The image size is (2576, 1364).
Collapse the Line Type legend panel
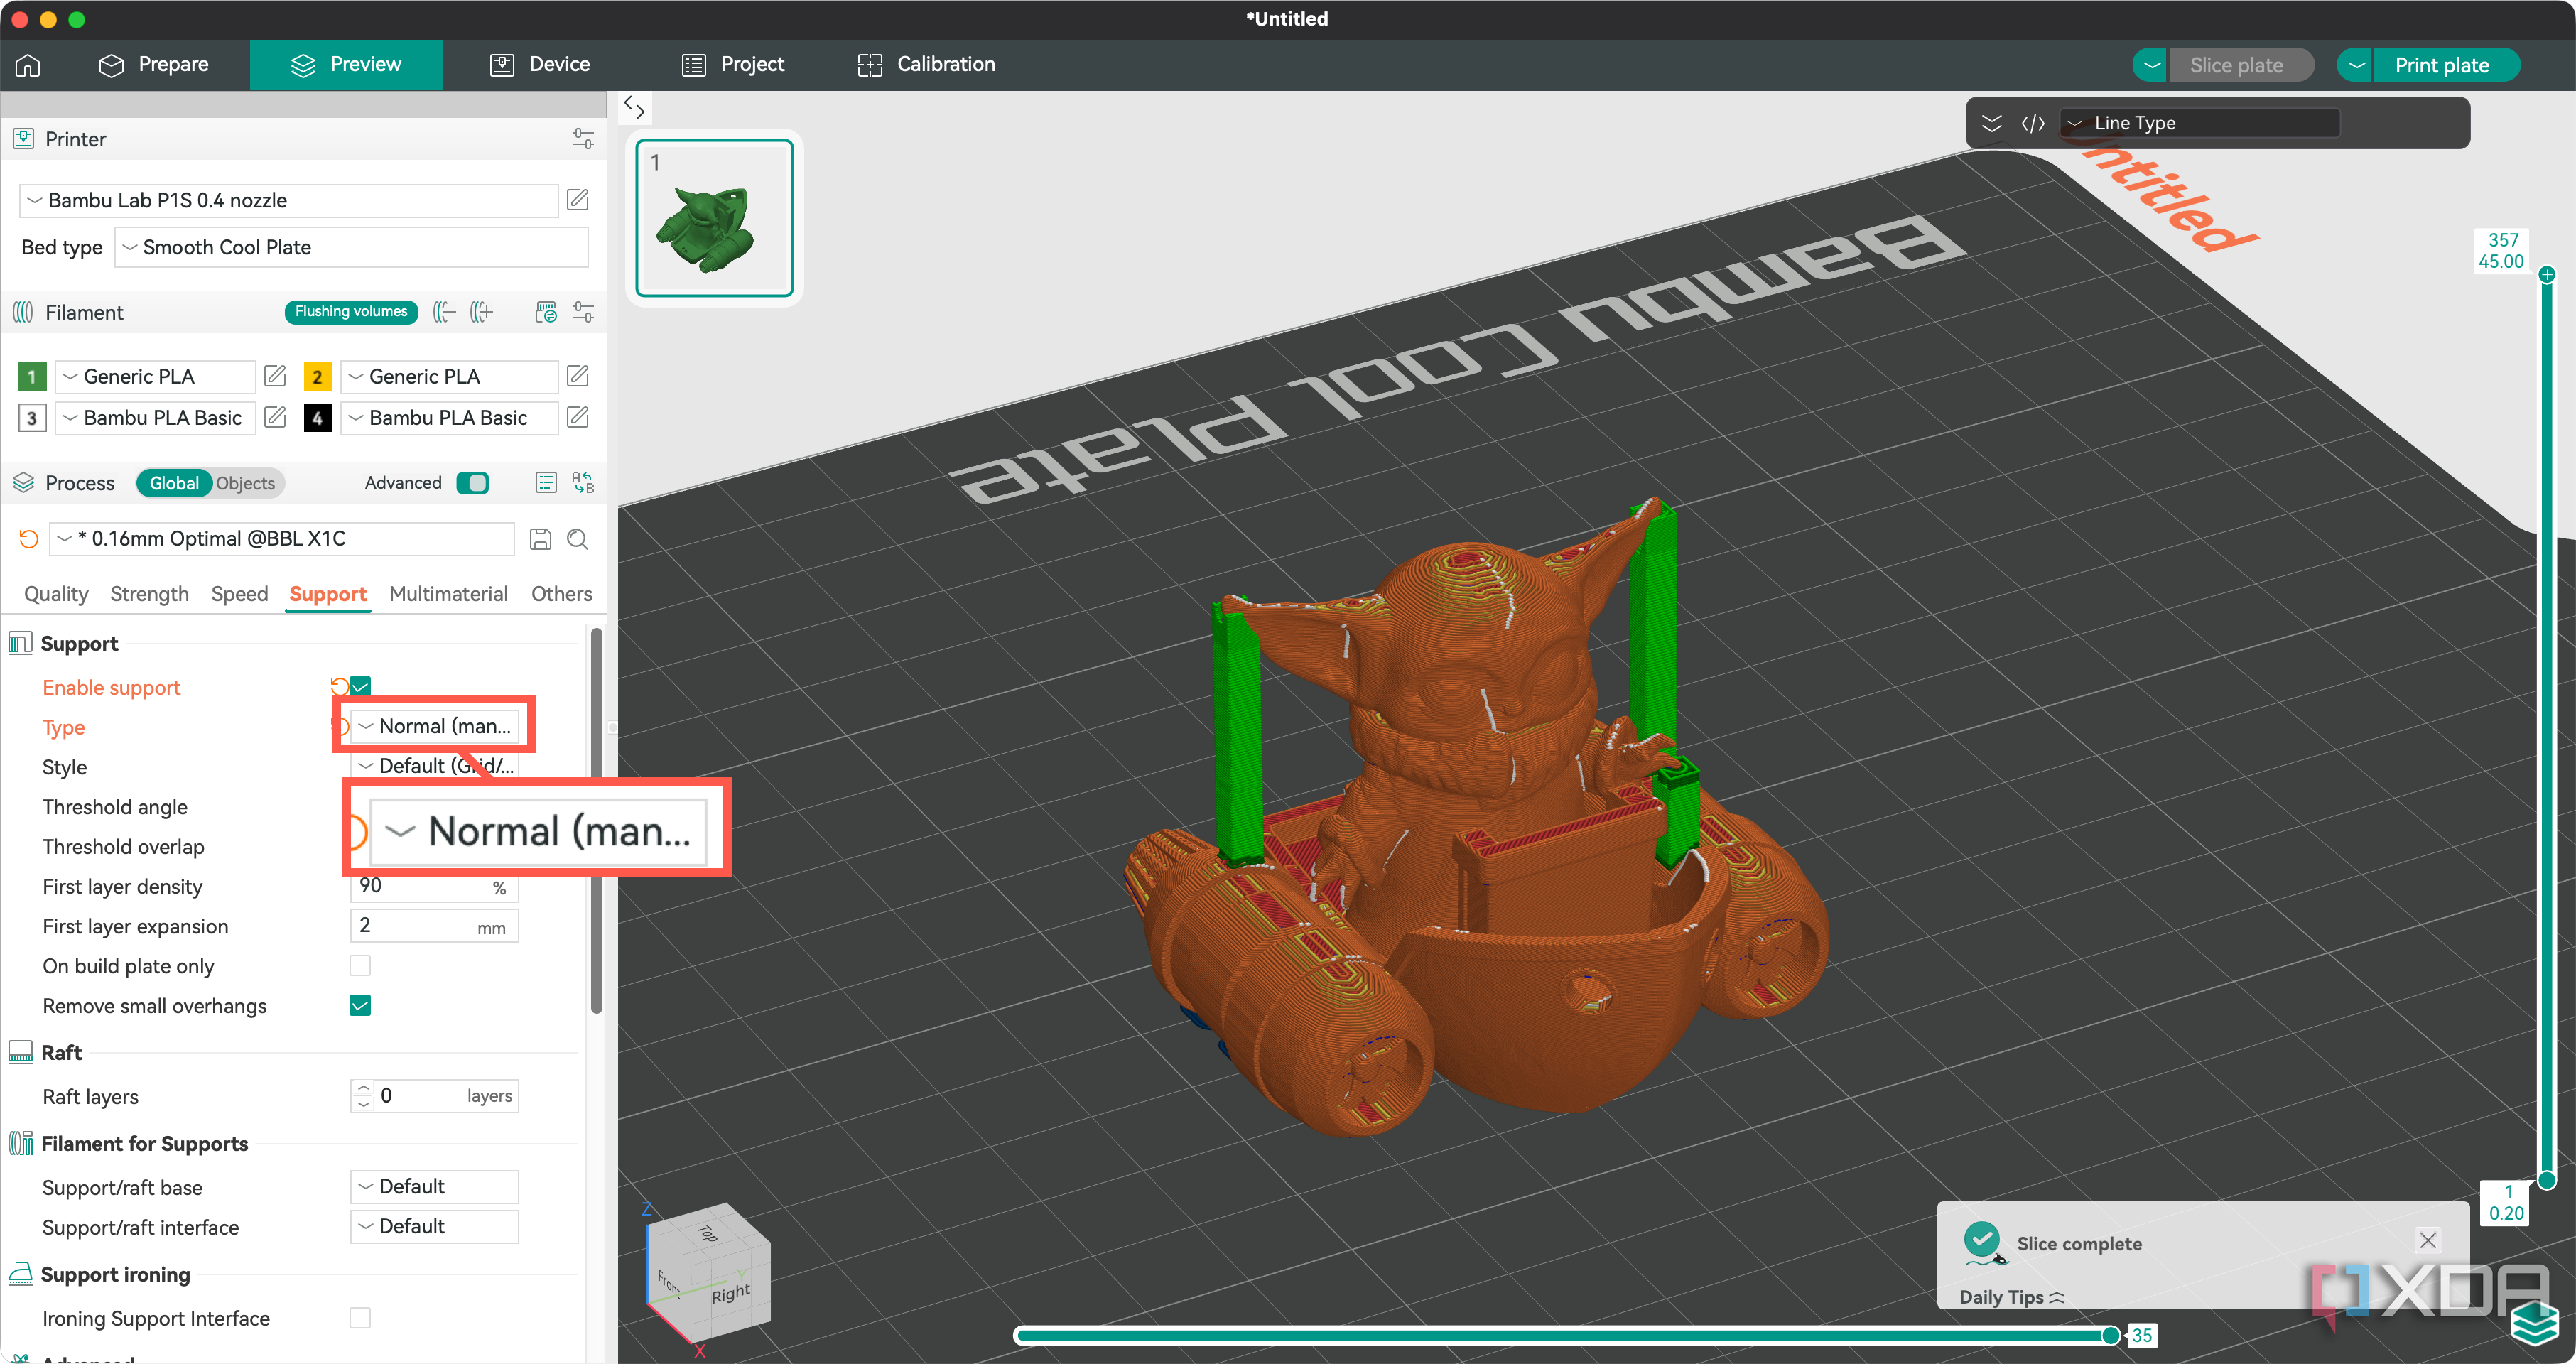1992,123
